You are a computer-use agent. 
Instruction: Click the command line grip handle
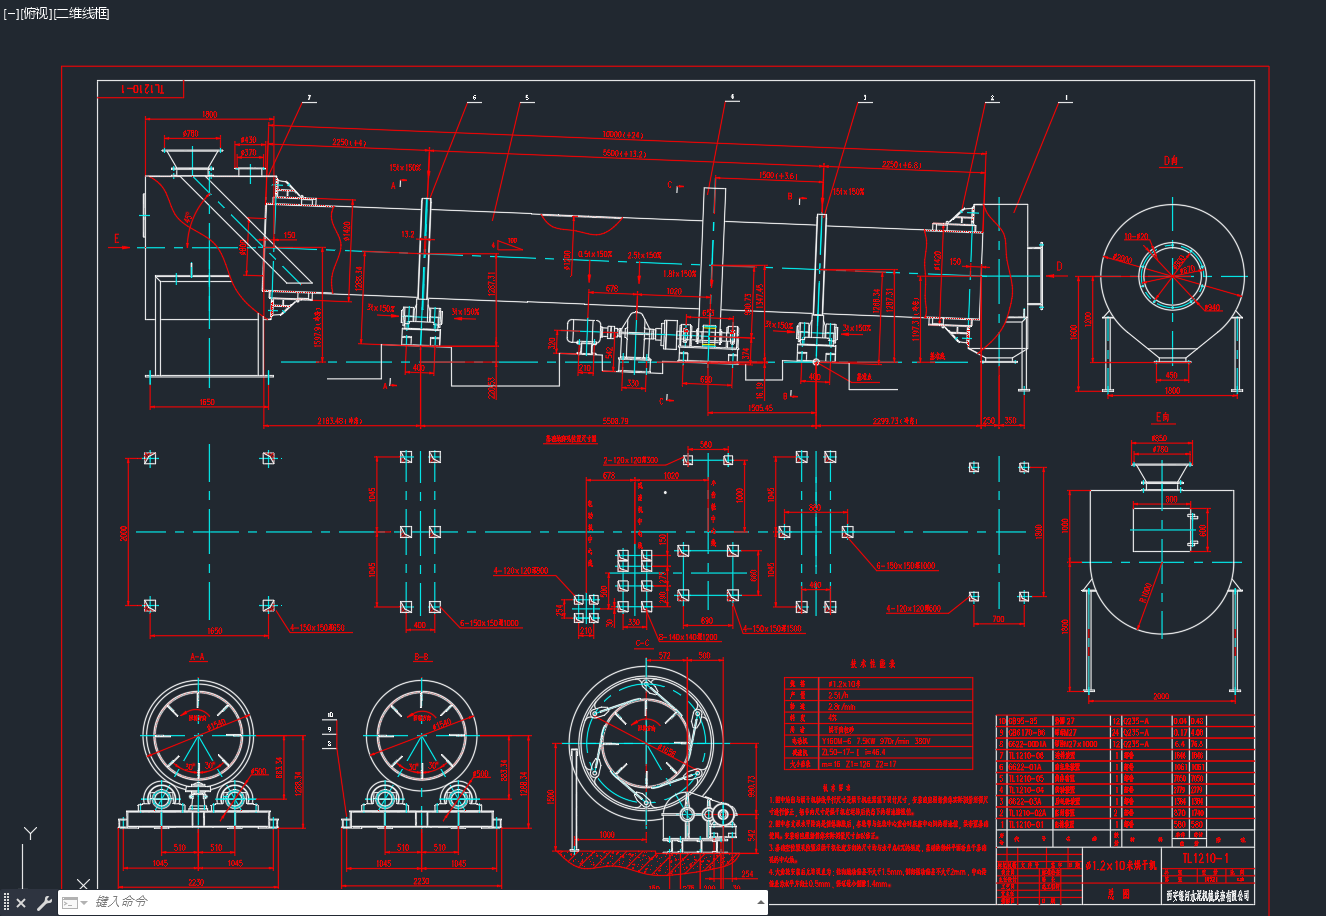pos(5,903)
